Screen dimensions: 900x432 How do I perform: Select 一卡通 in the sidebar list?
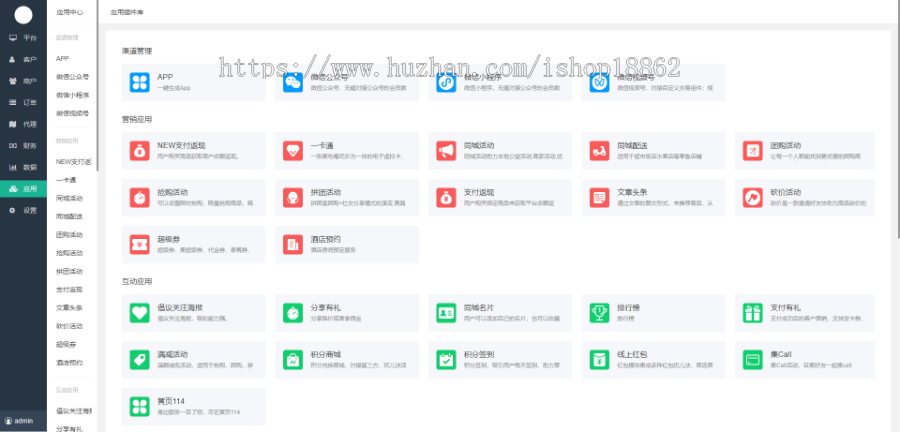tap(66, 180)
